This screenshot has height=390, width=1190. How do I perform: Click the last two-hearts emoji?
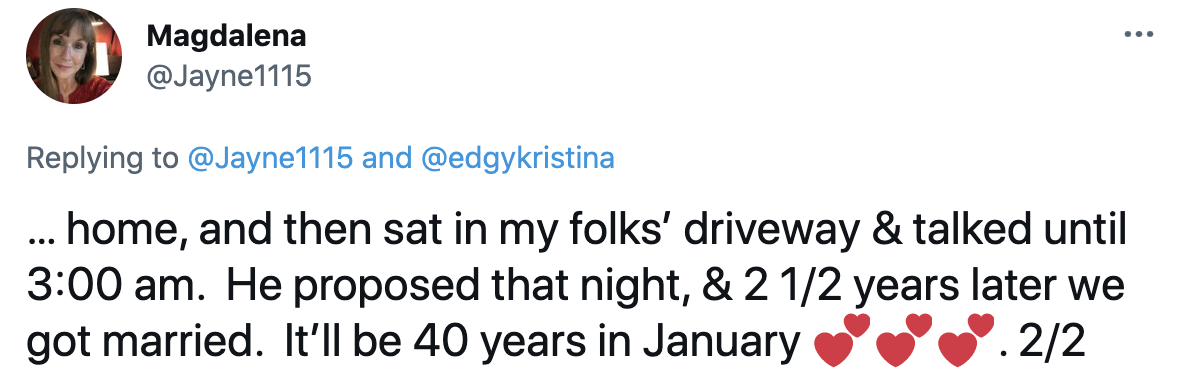(965, 341)
